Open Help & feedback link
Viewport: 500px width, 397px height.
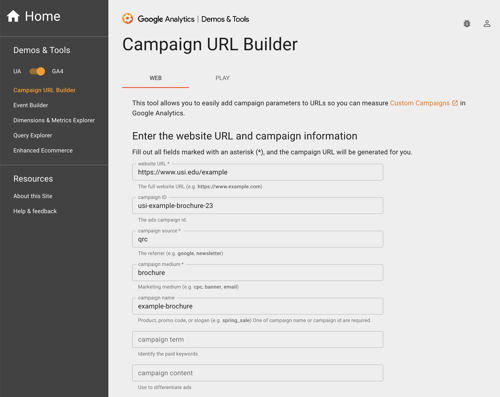[35, 211]
